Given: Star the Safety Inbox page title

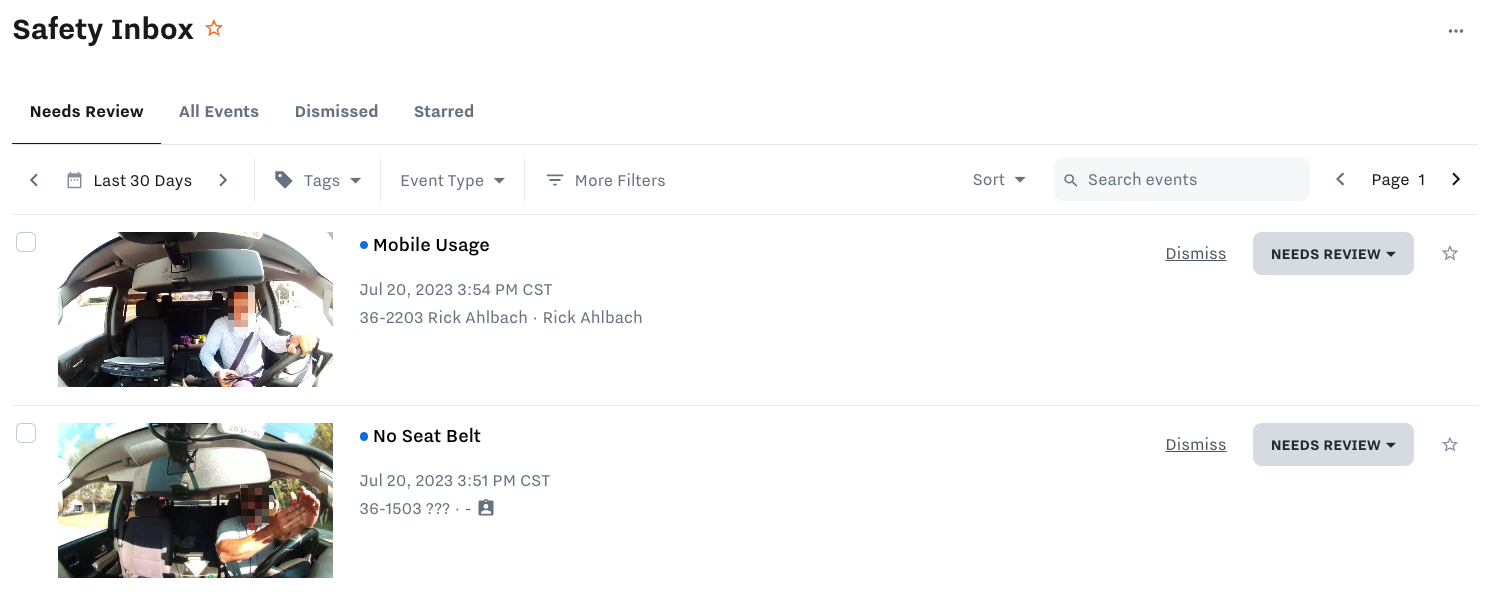Looking at the screenshot, I should pyautogui.click(x=214, y=29).
